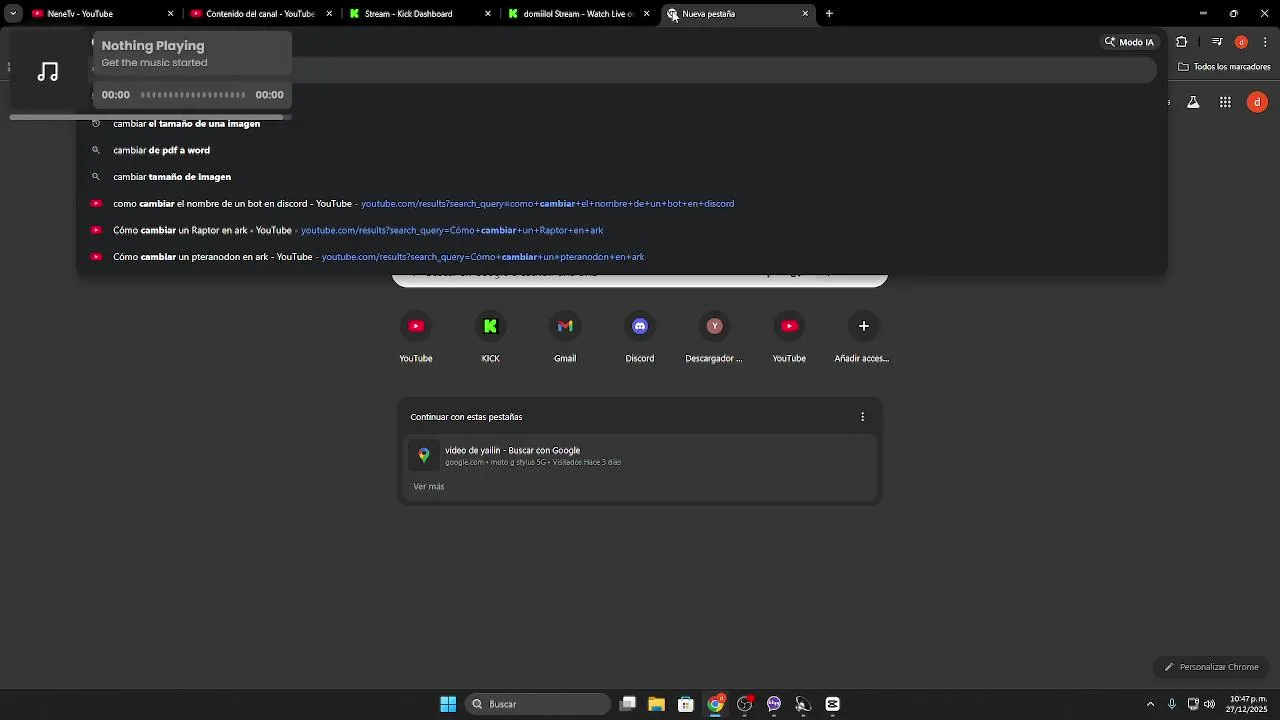1280x720 pixels.
Task: Open a new tab with plus button
Action: point(829,14)
